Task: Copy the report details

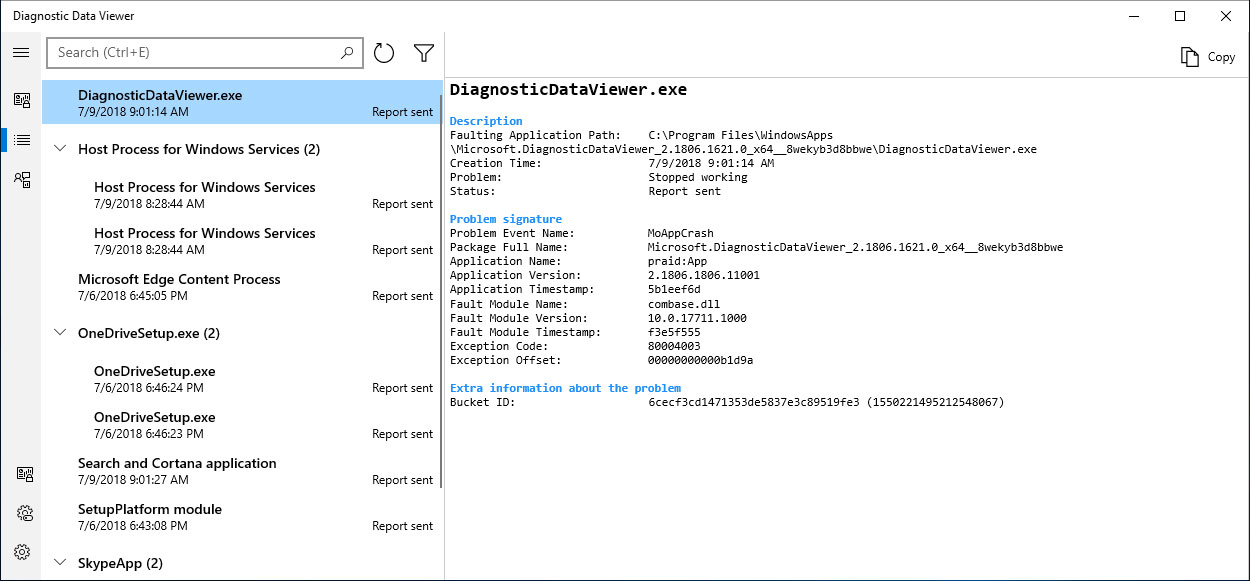Action: point(1208,57)
